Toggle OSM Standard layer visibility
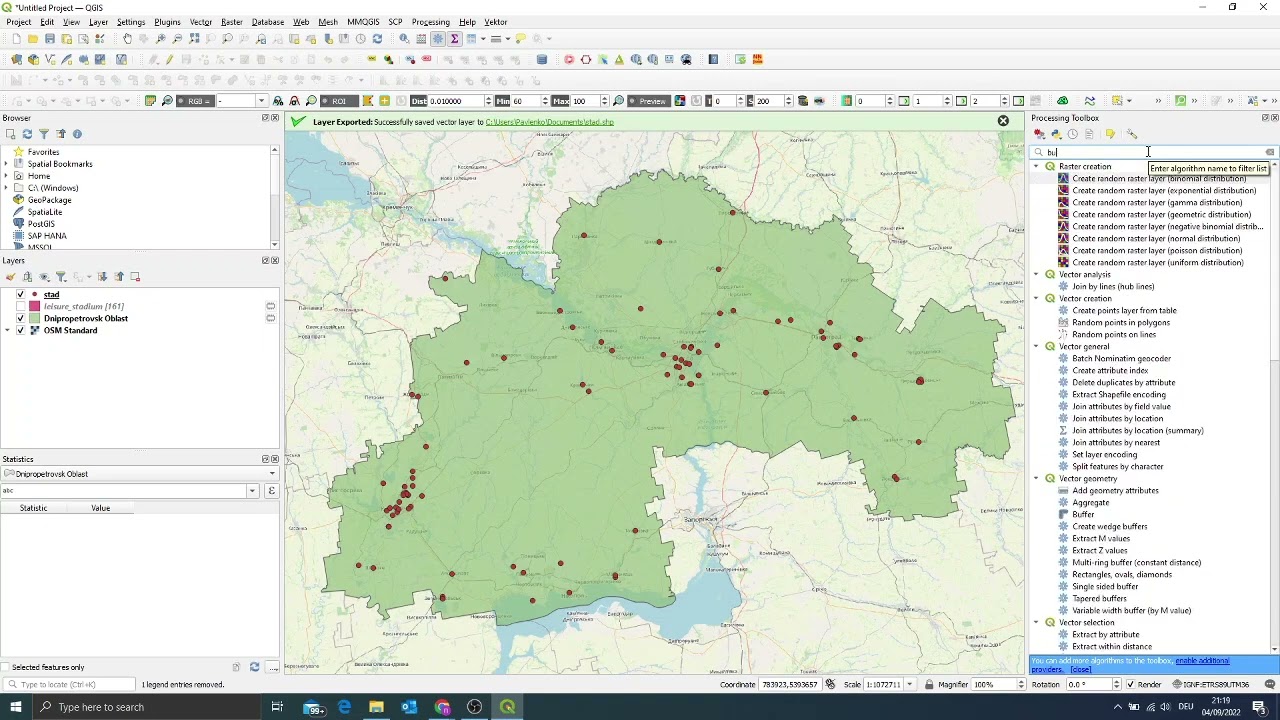This screenshot has height=720, width=1280. point(20,330)
